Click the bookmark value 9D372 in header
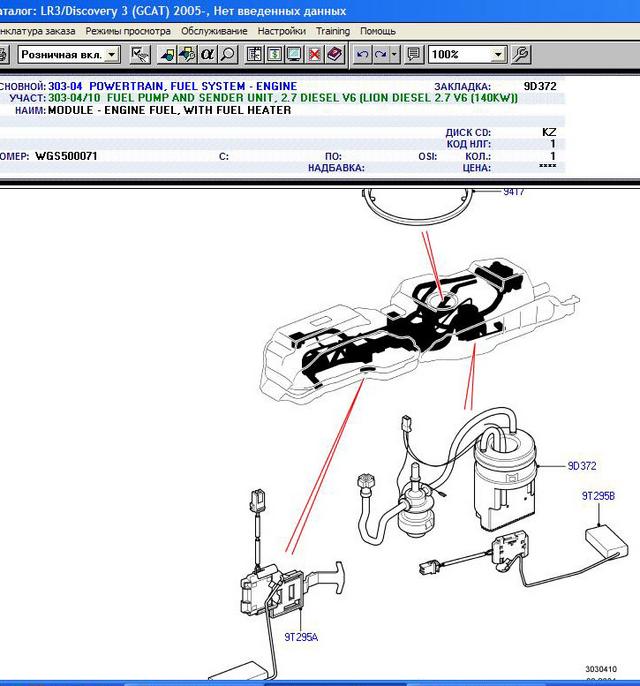Image resolution: width=640 pixels, height=686 pixels. pyautogui.click(x=540, y=86)
